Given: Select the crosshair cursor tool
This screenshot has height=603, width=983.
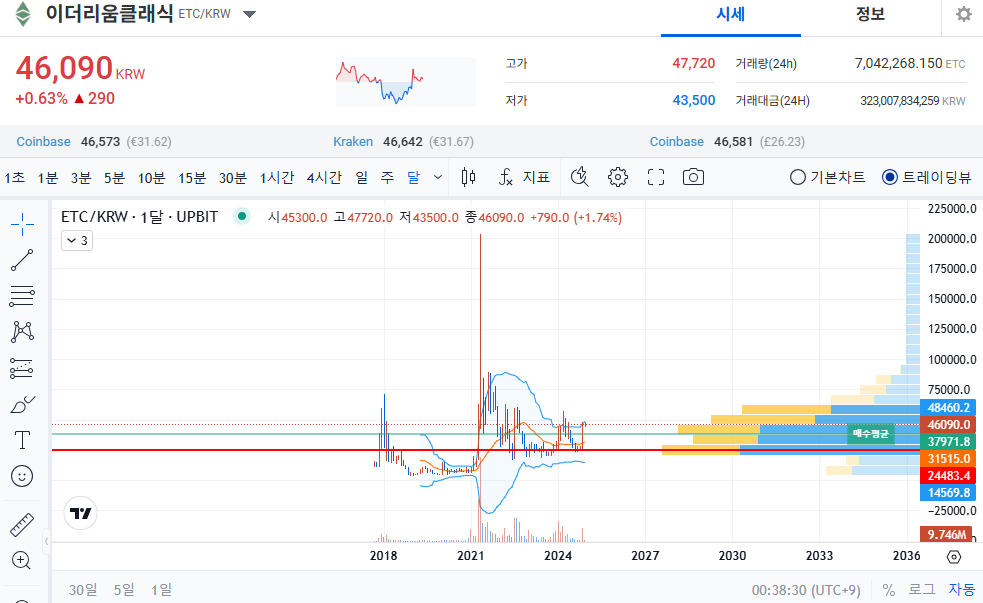Looking at the screenshot, I should click(22, 224).
